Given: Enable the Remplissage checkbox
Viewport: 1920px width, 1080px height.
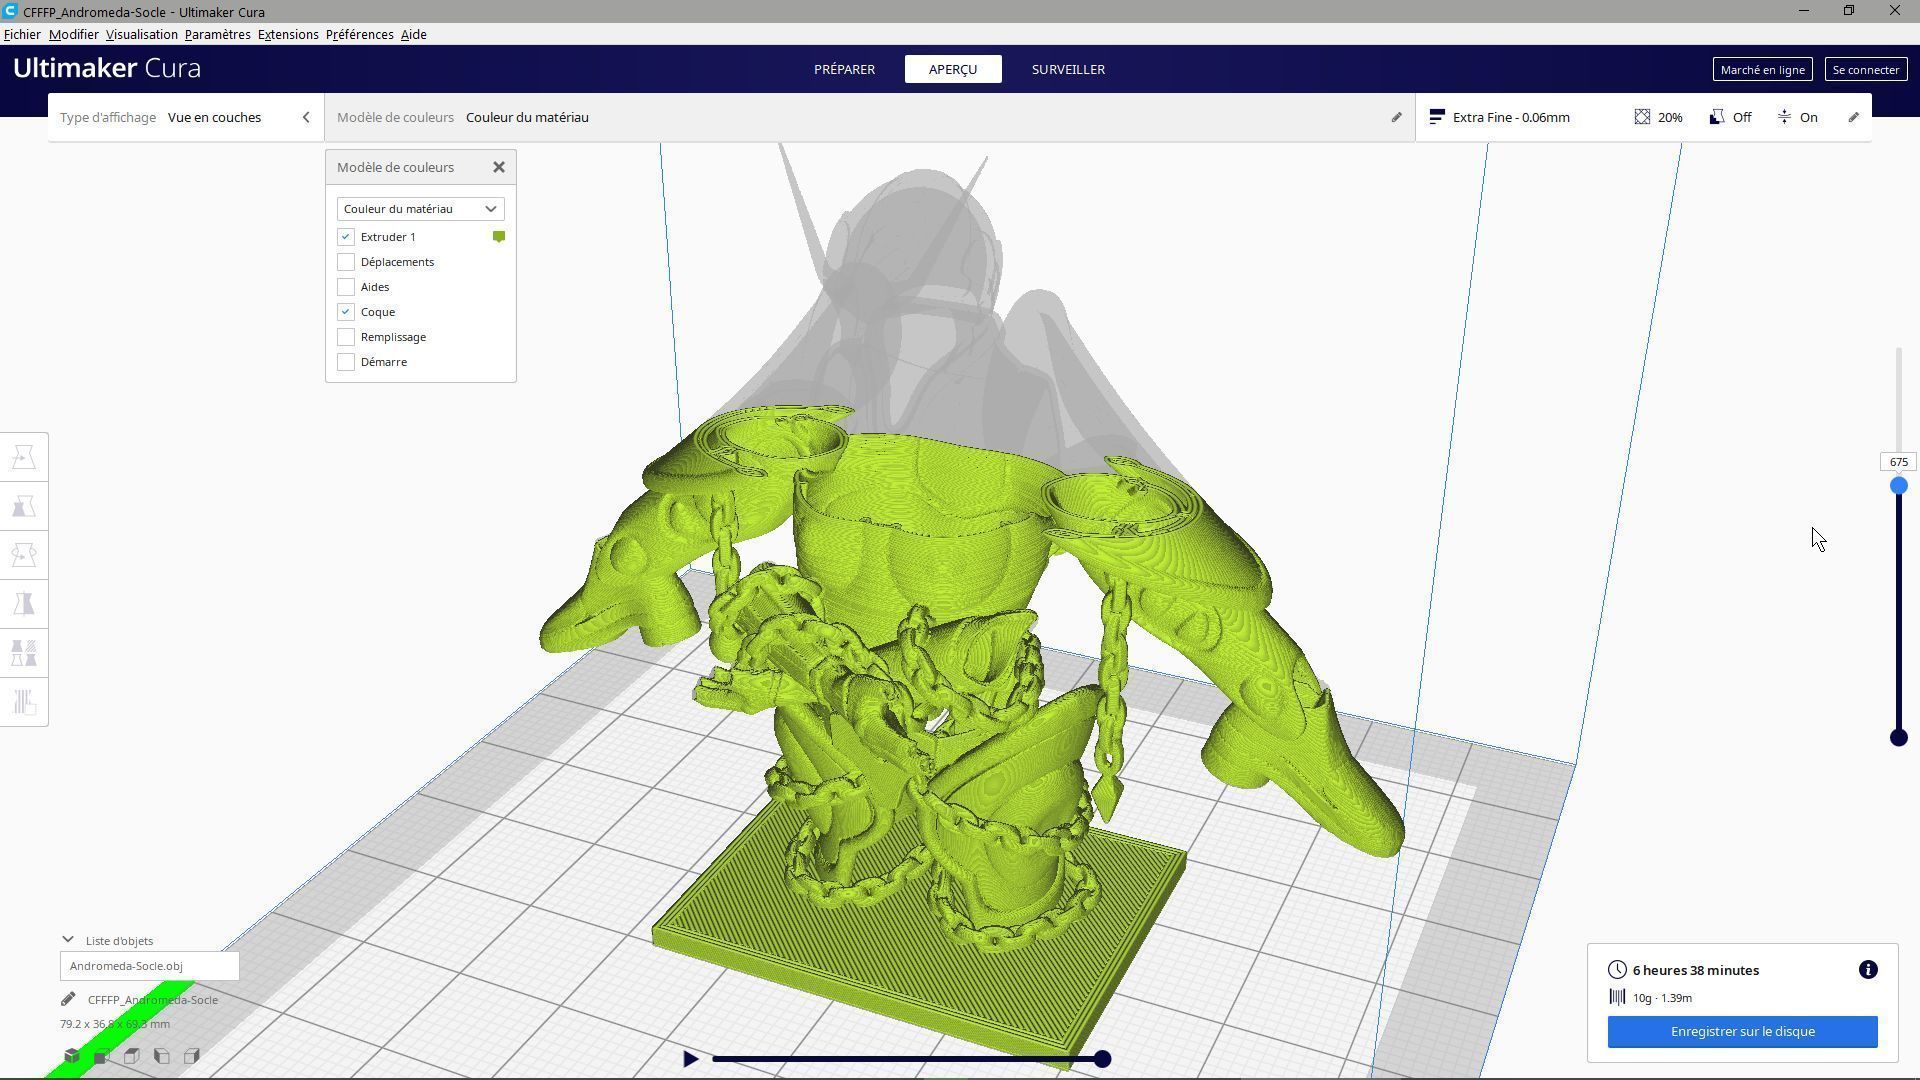Looking at the screenshot, I should 346,337.
